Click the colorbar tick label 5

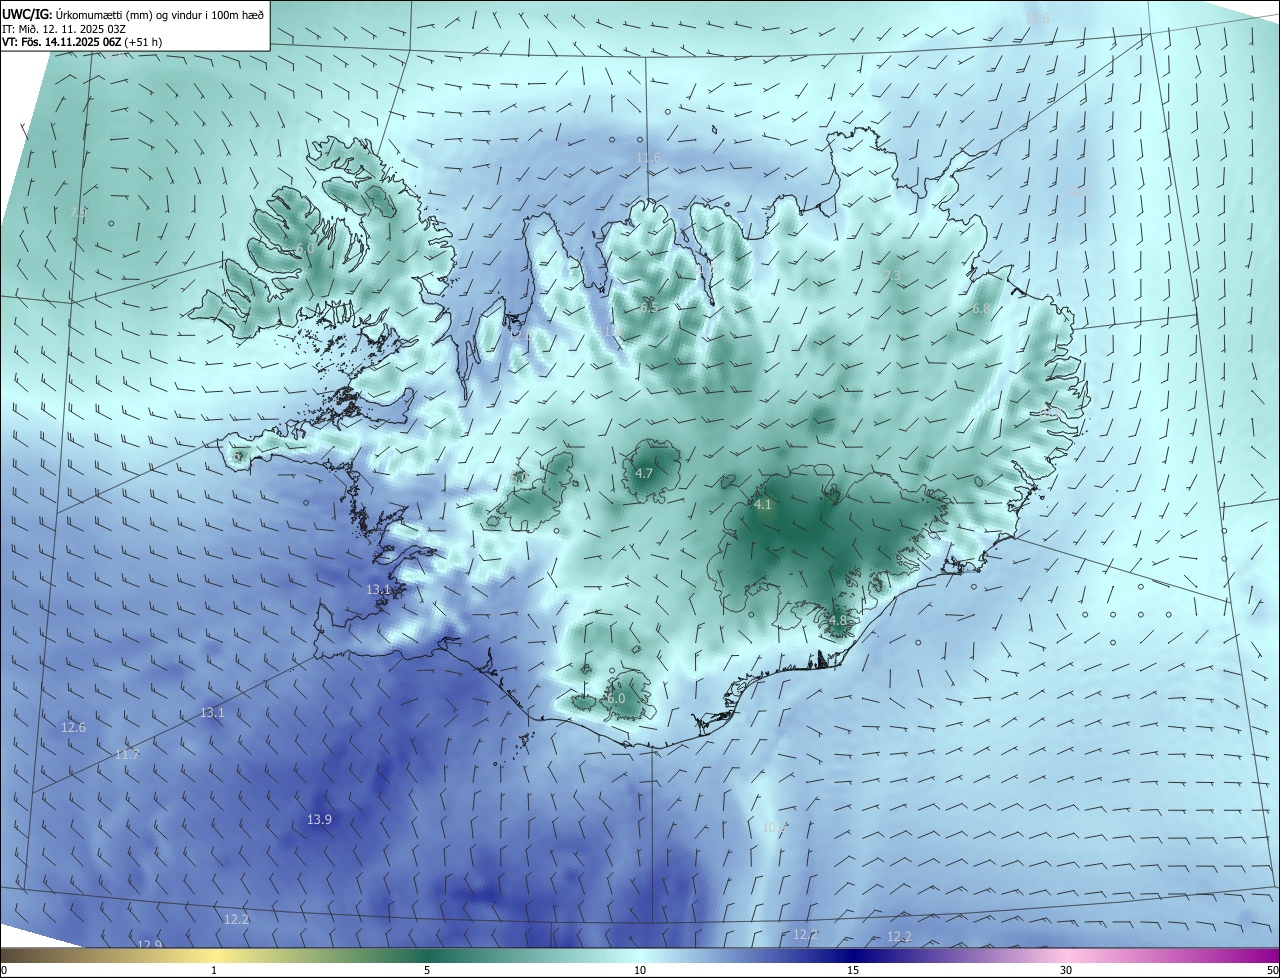pos(427,970)
